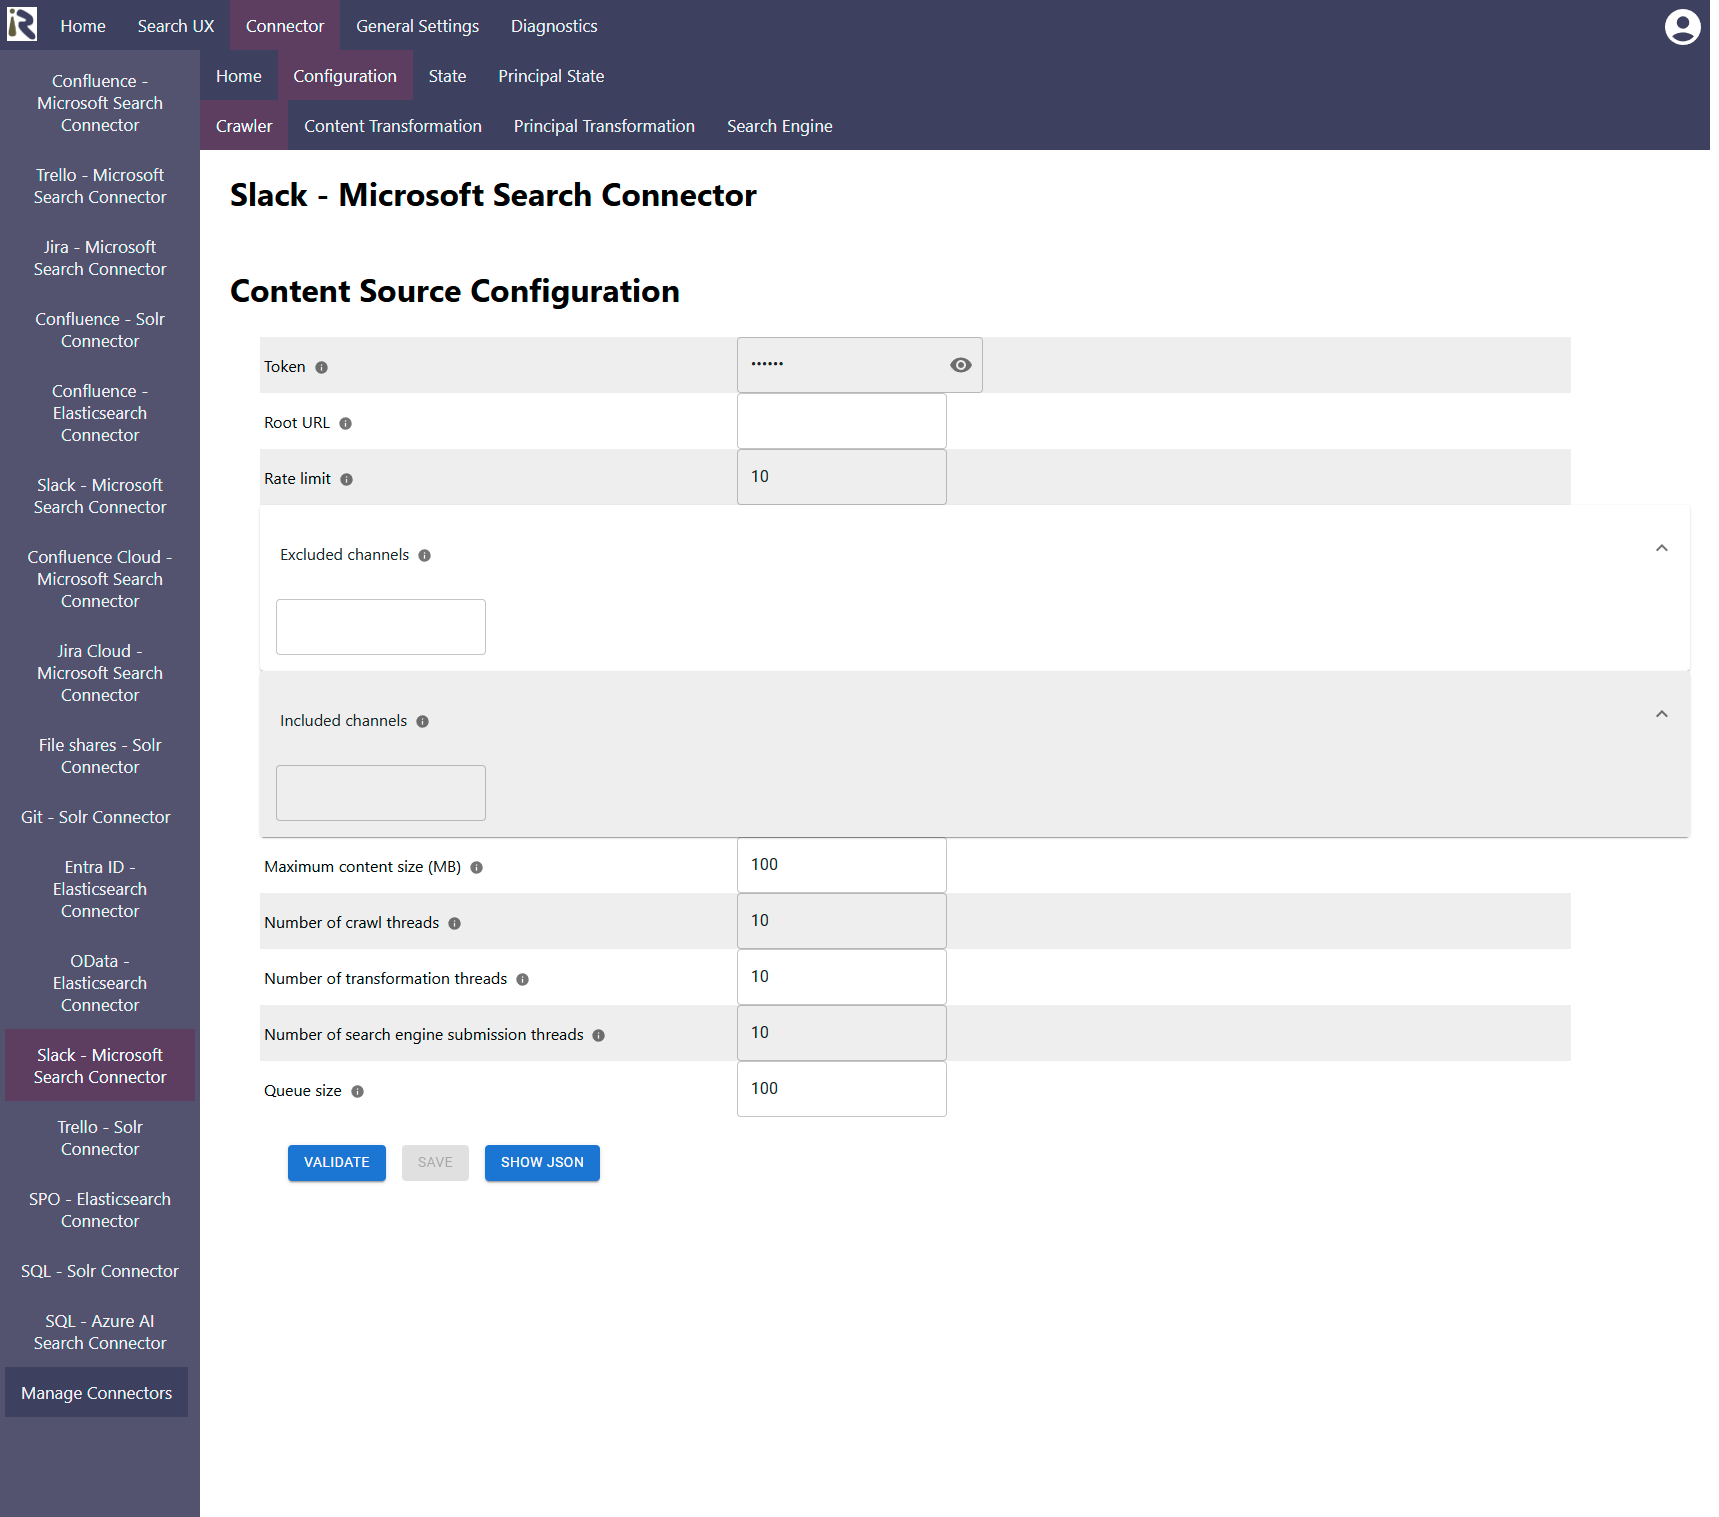Switch to Principal State tab
This screenshot has width=1719, height=1517.
tap(551, 76)
